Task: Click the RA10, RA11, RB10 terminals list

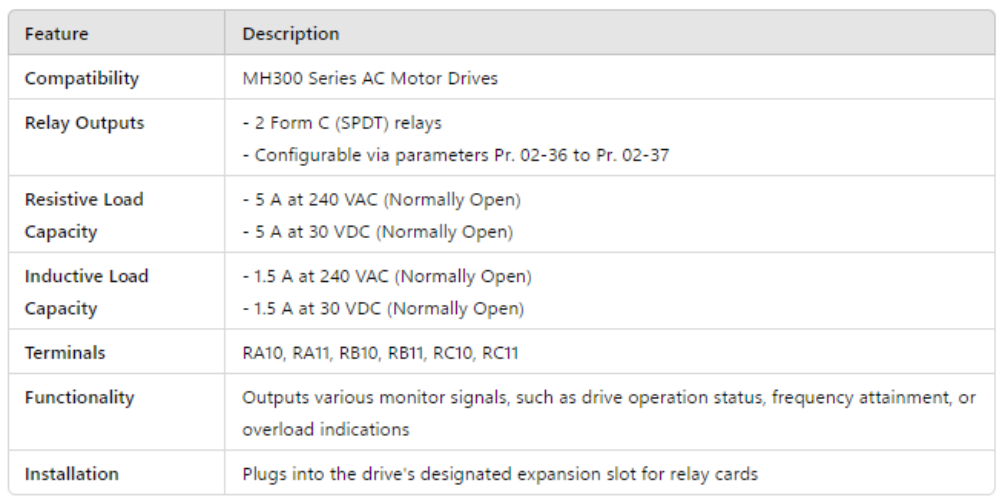Action: click(380, 353)
